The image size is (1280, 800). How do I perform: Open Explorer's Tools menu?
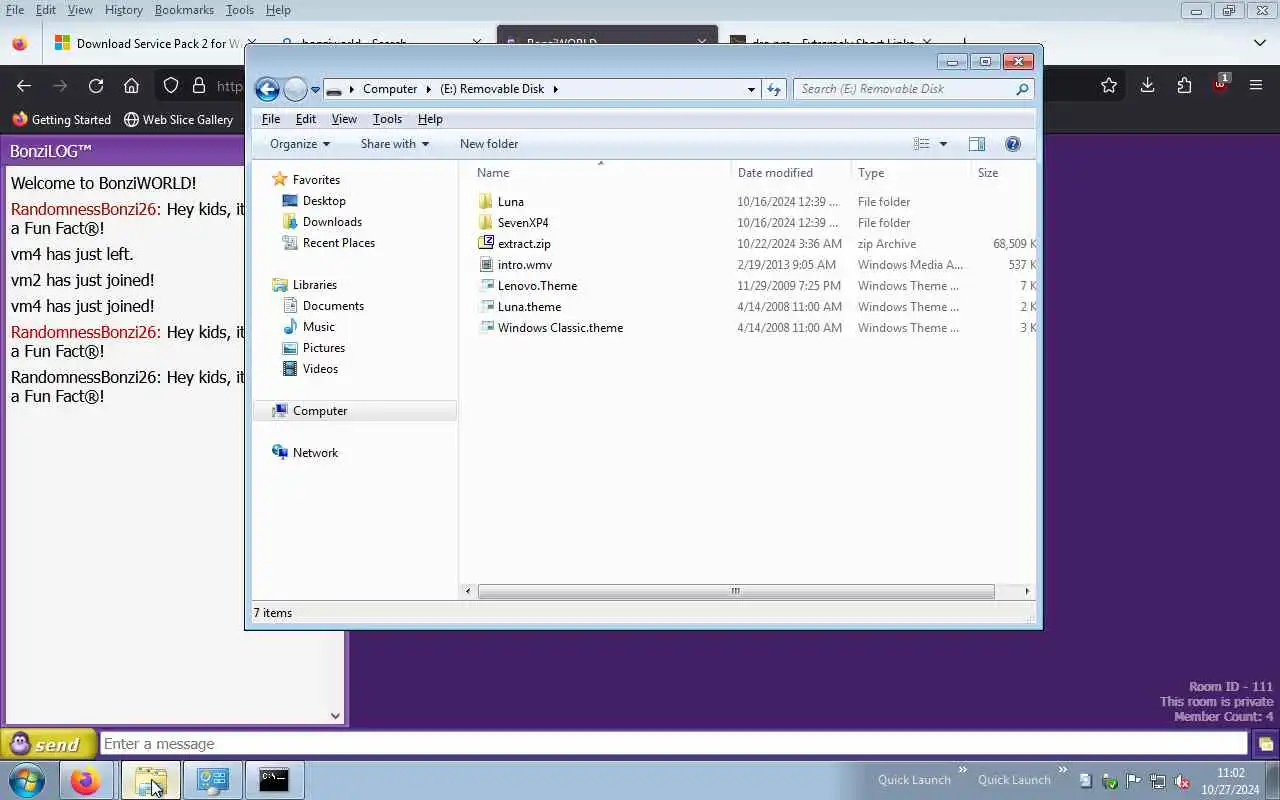387,119
